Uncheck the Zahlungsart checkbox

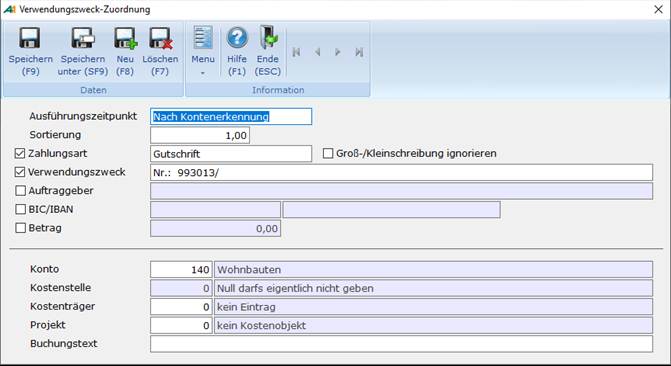20,153
